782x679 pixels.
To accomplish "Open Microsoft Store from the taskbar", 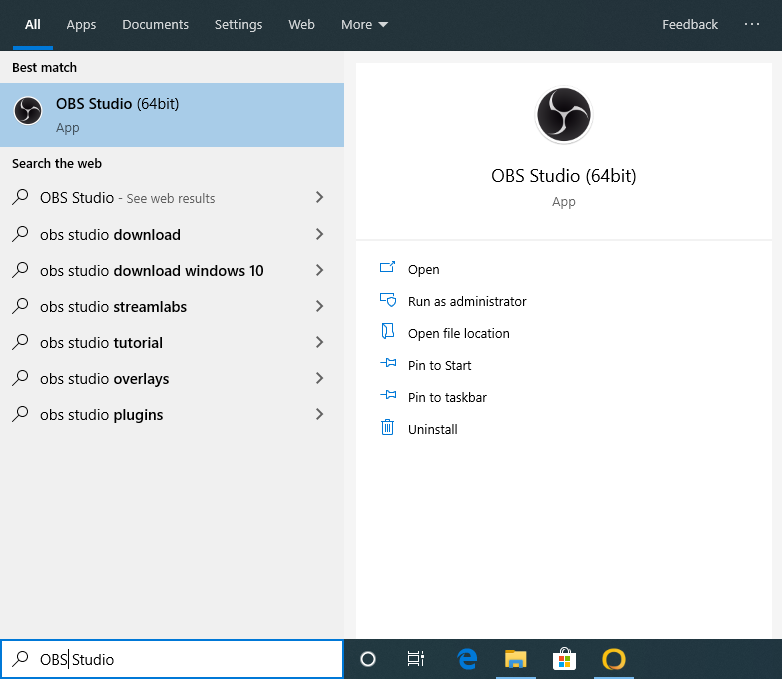I will [565, 659].
